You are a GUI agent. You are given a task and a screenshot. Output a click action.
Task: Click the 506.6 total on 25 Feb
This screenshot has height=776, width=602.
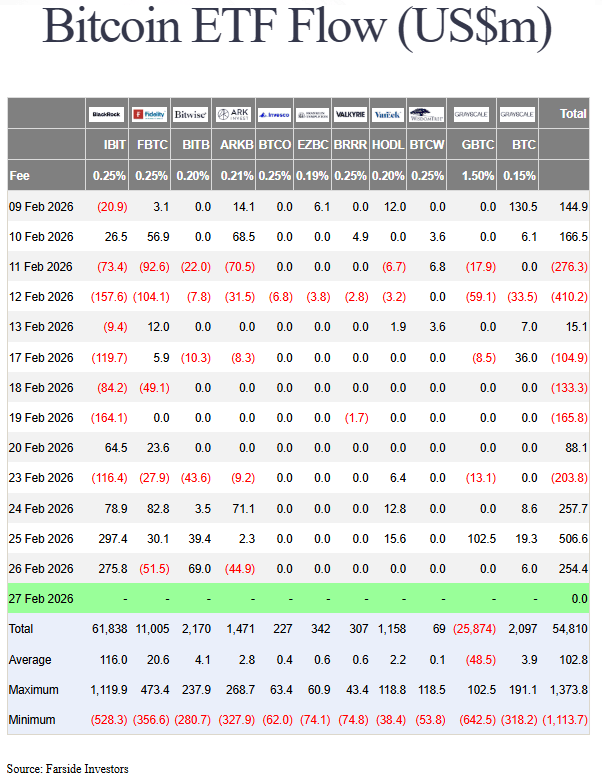(x=573, y=538)
